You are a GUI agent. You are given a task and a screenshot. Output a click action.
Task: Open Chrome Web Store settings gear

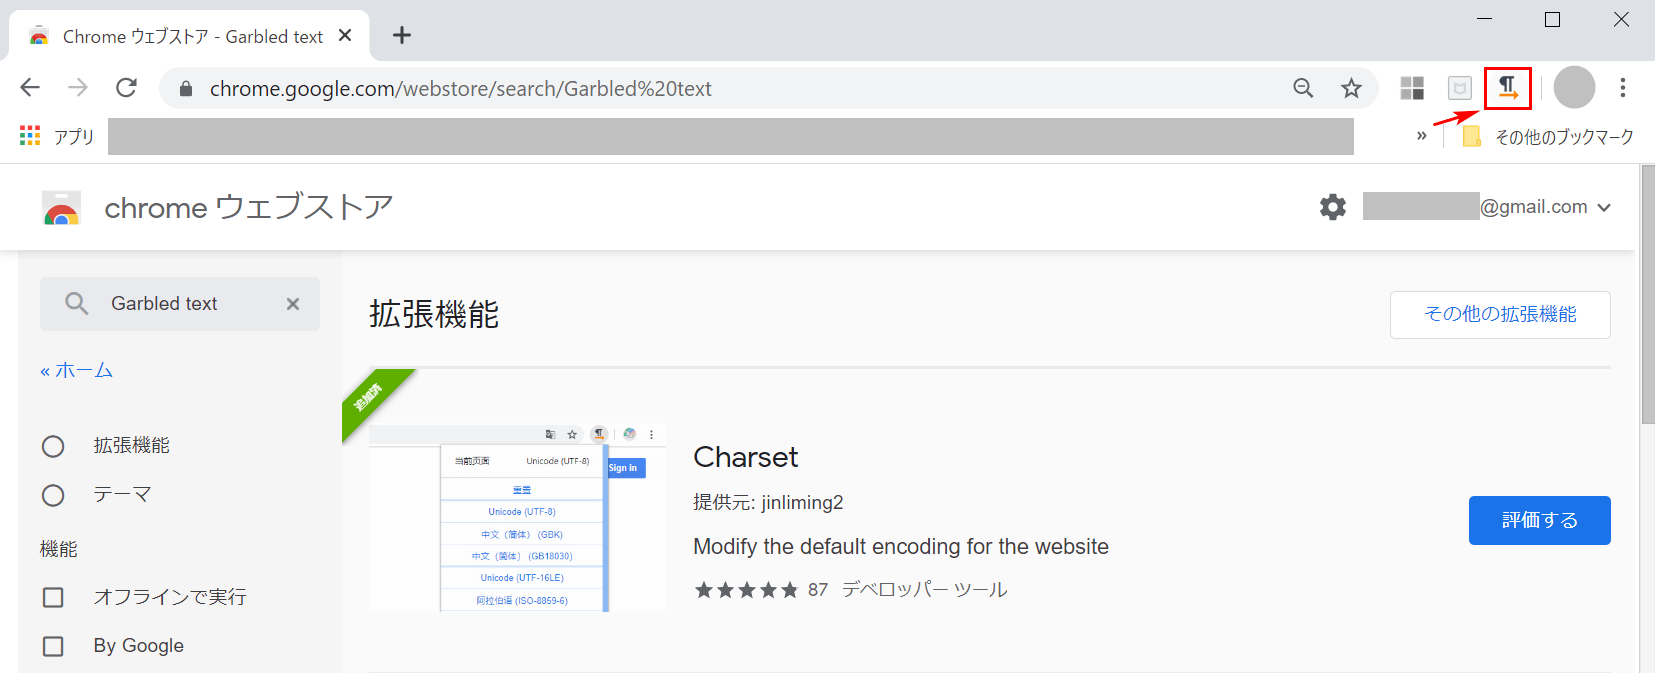click(1333, 207)
